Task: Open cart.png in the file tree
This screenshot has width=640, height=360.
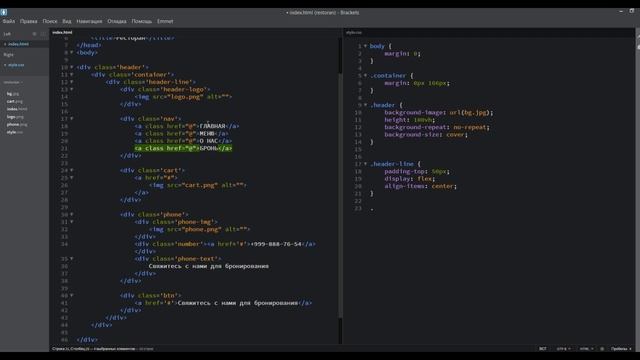Action: coord(15,101)
